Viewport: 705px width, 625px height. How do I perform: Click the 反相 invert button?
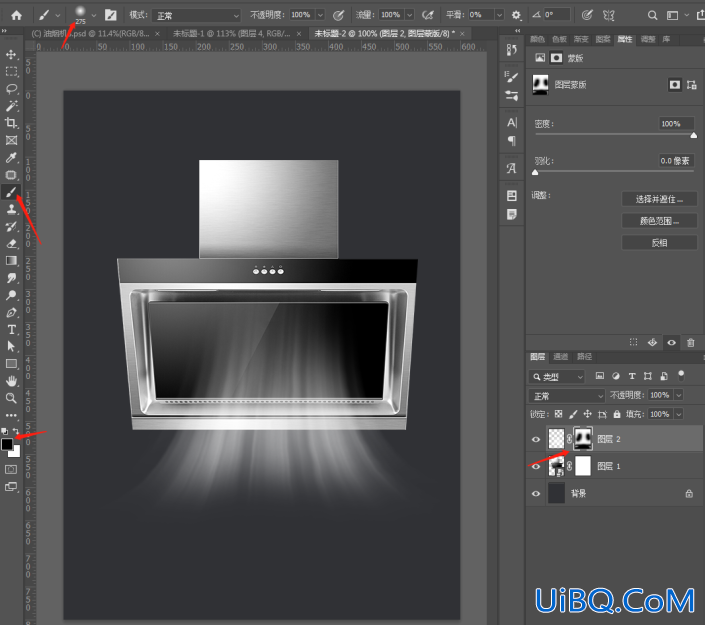coord(659,243)
